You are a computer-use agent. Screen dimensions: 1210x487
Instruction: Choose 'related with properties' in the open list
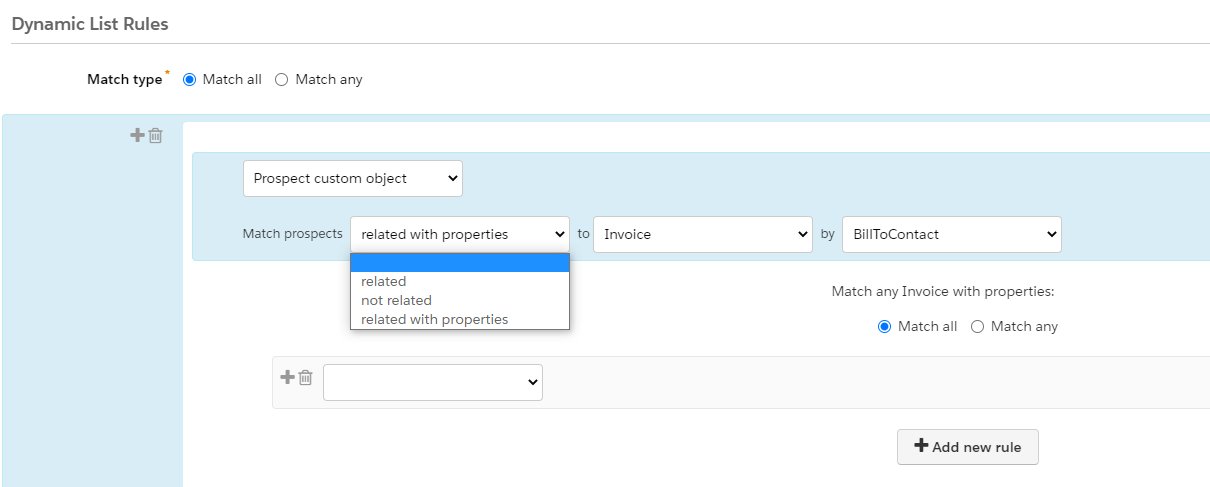(x=434, y=320)
